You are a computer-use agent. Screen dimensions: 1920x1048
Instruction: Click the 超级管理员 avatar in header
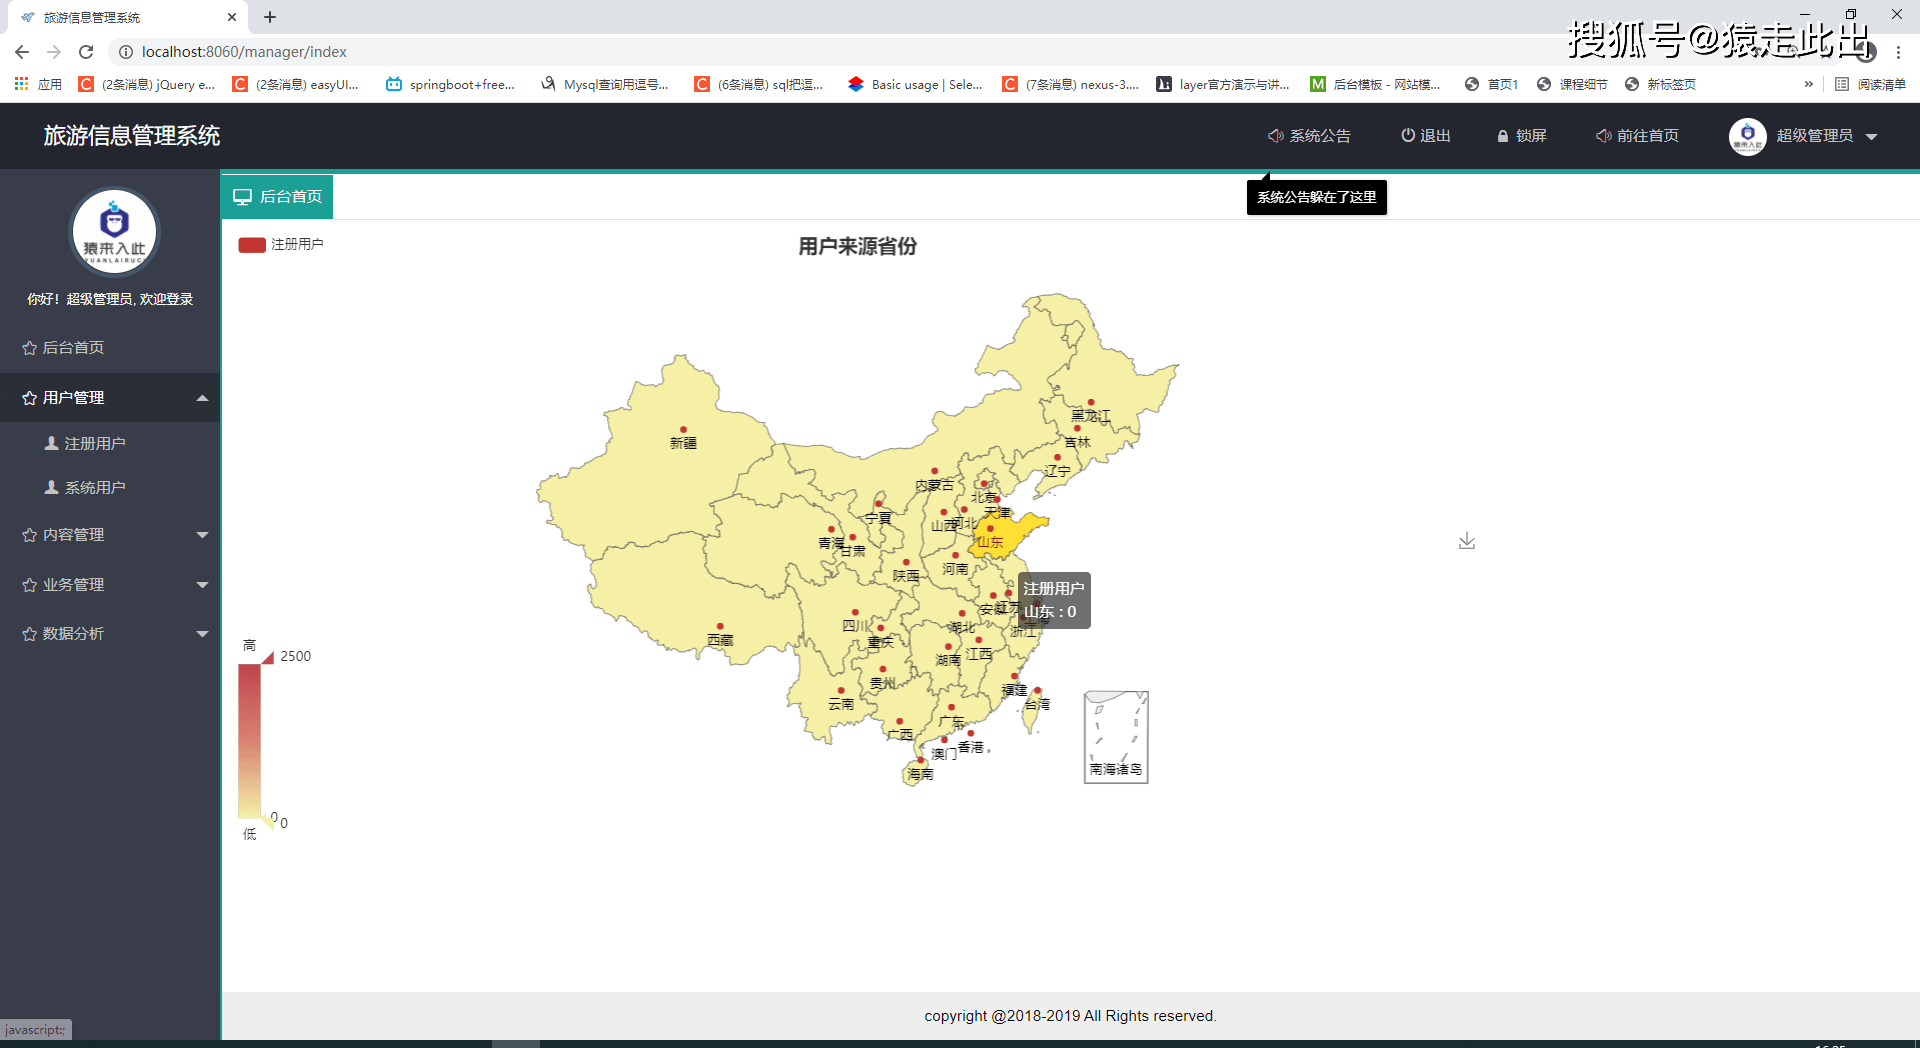click(1747, 136)
